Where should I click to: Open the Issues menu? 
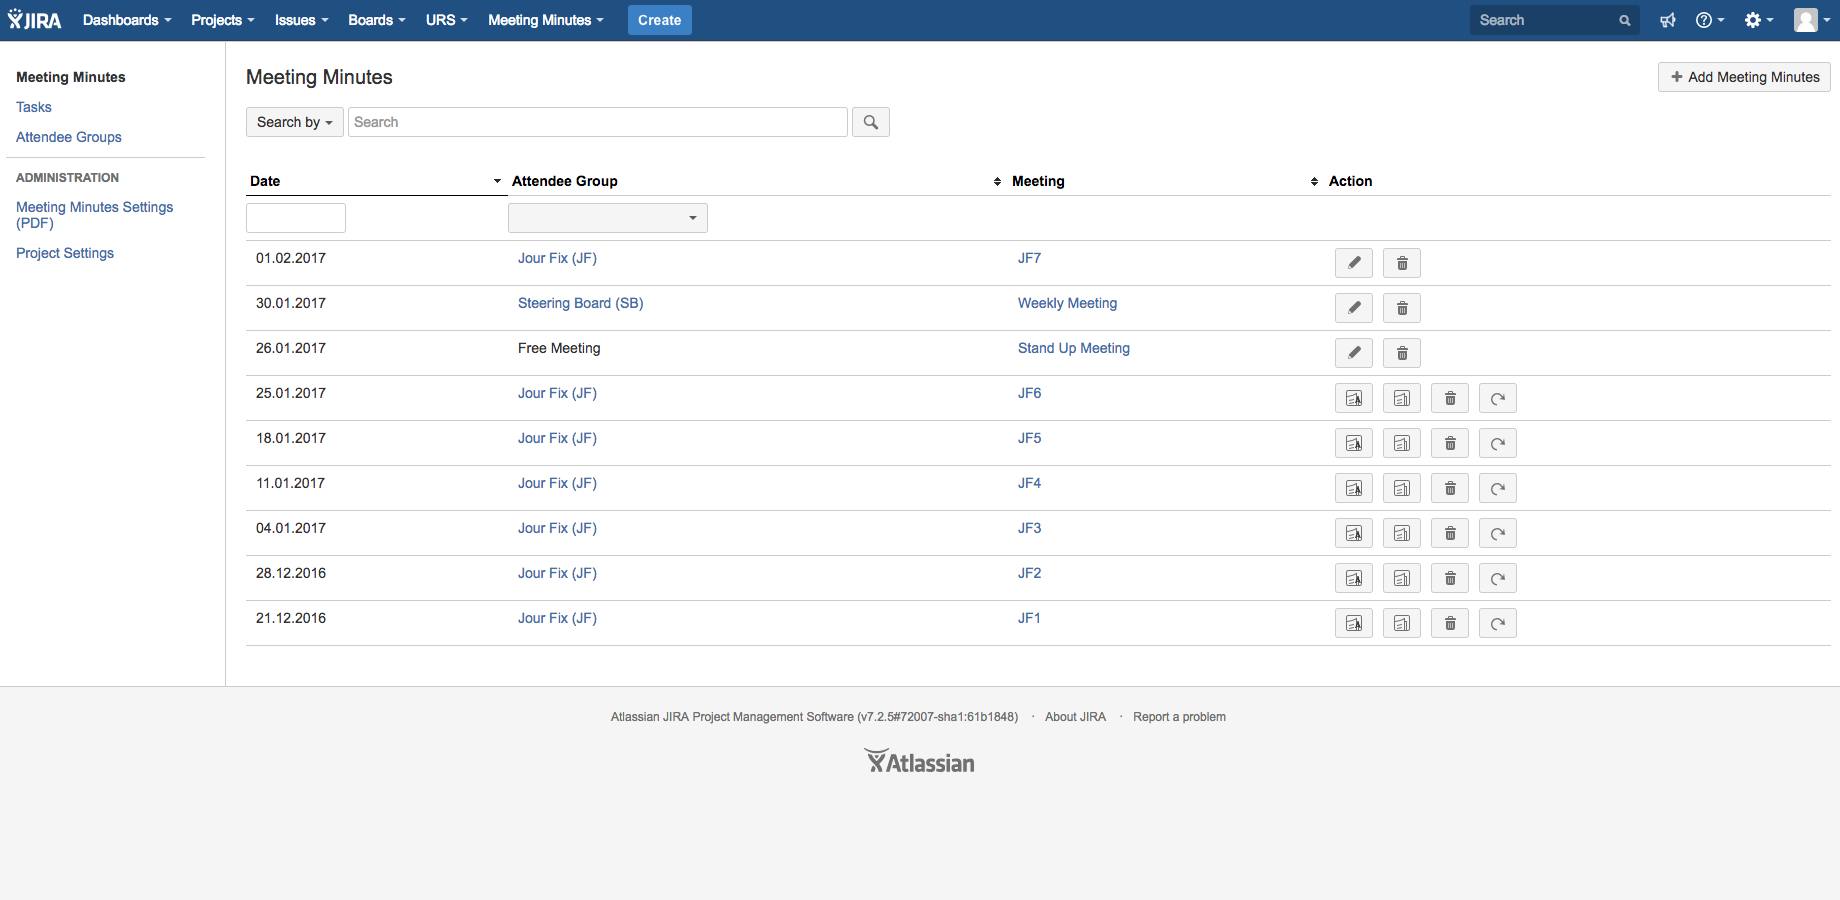pyautogui.click(x=302, y=20)
